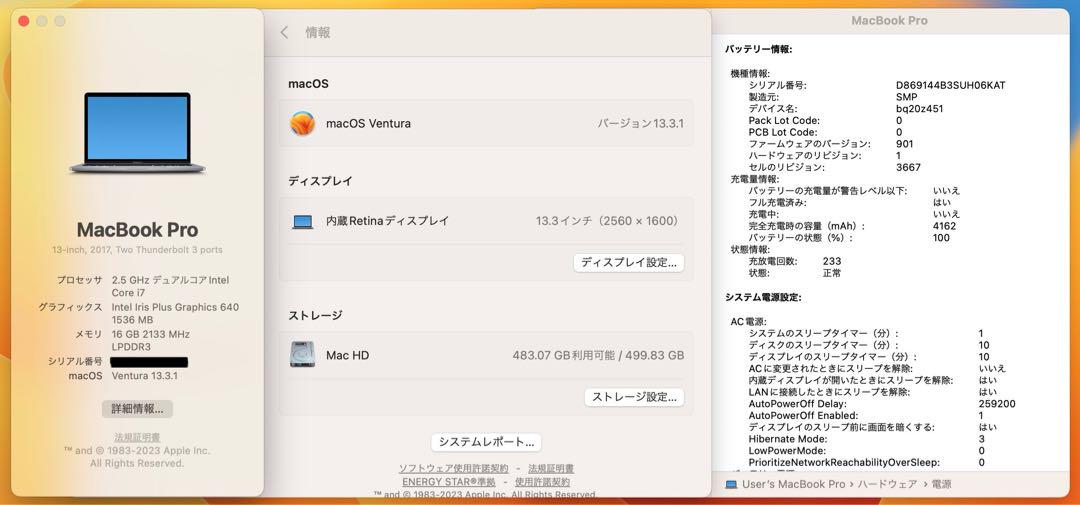Click PrioritizeNetworkReachabilityOverSleep row
The height and width of the screenshot is (505, 1080).
pos(866,462)
